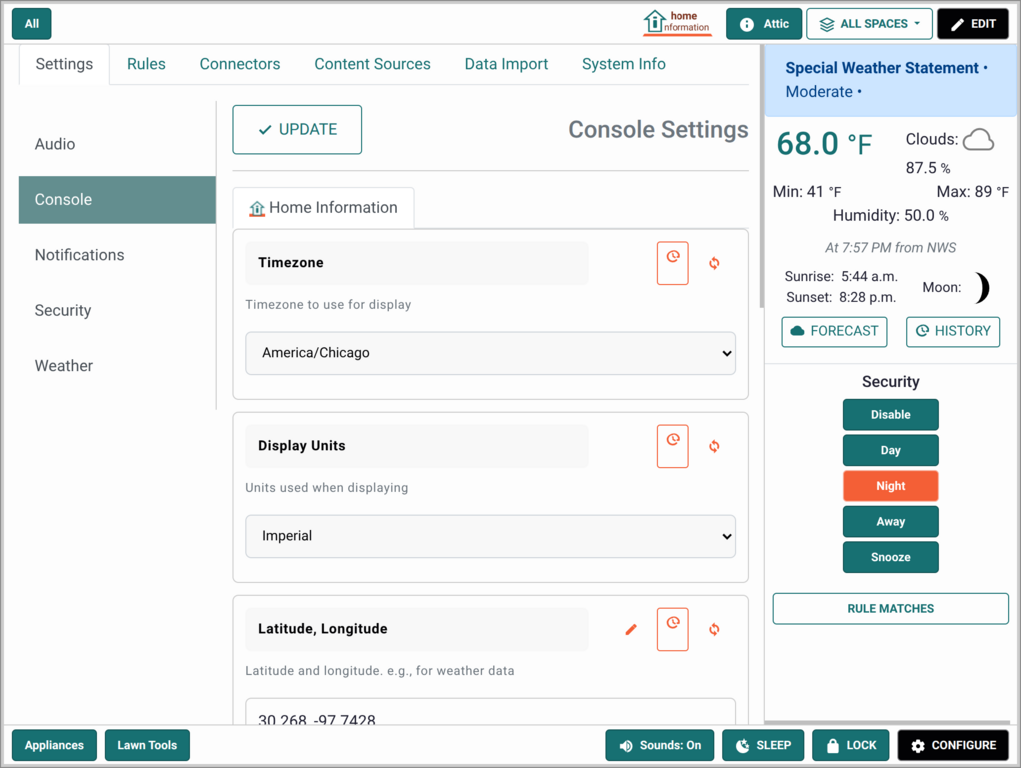The image size is (1021, 768).
Task: Set security mode to Away
Action: pyautogui.click(x=891, y=522)
